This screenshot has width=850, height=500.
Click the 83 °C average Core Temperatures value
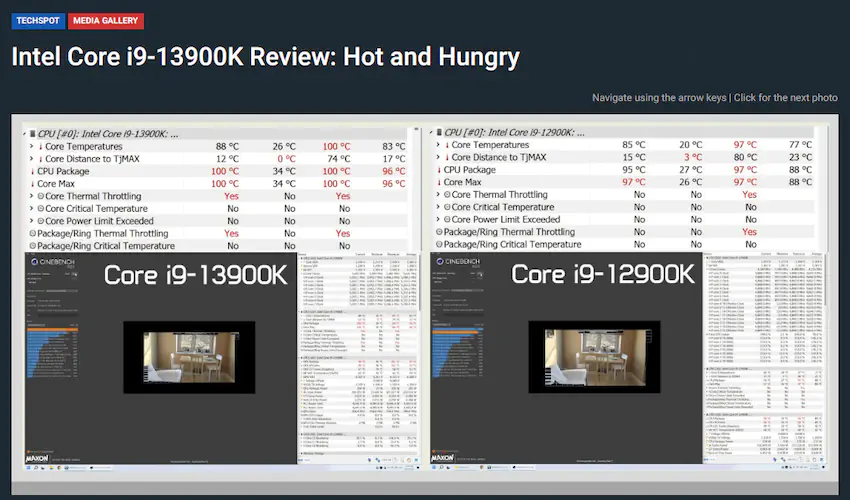tap(394, 146)
